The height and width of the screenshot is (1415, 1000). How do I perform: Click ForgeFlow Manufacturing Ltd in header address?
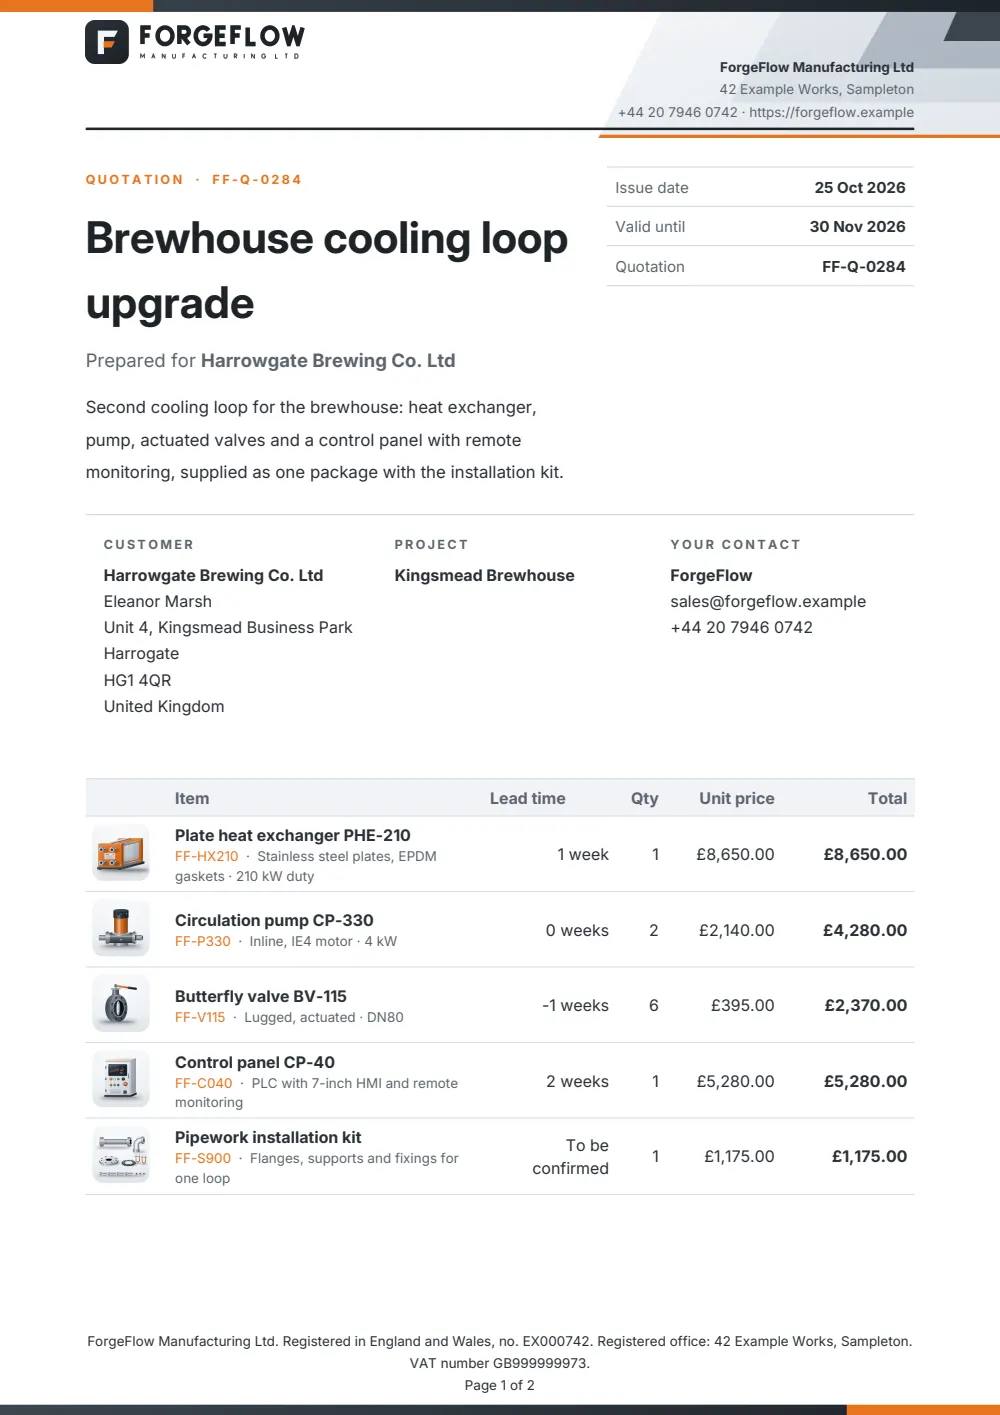(817, 67)
